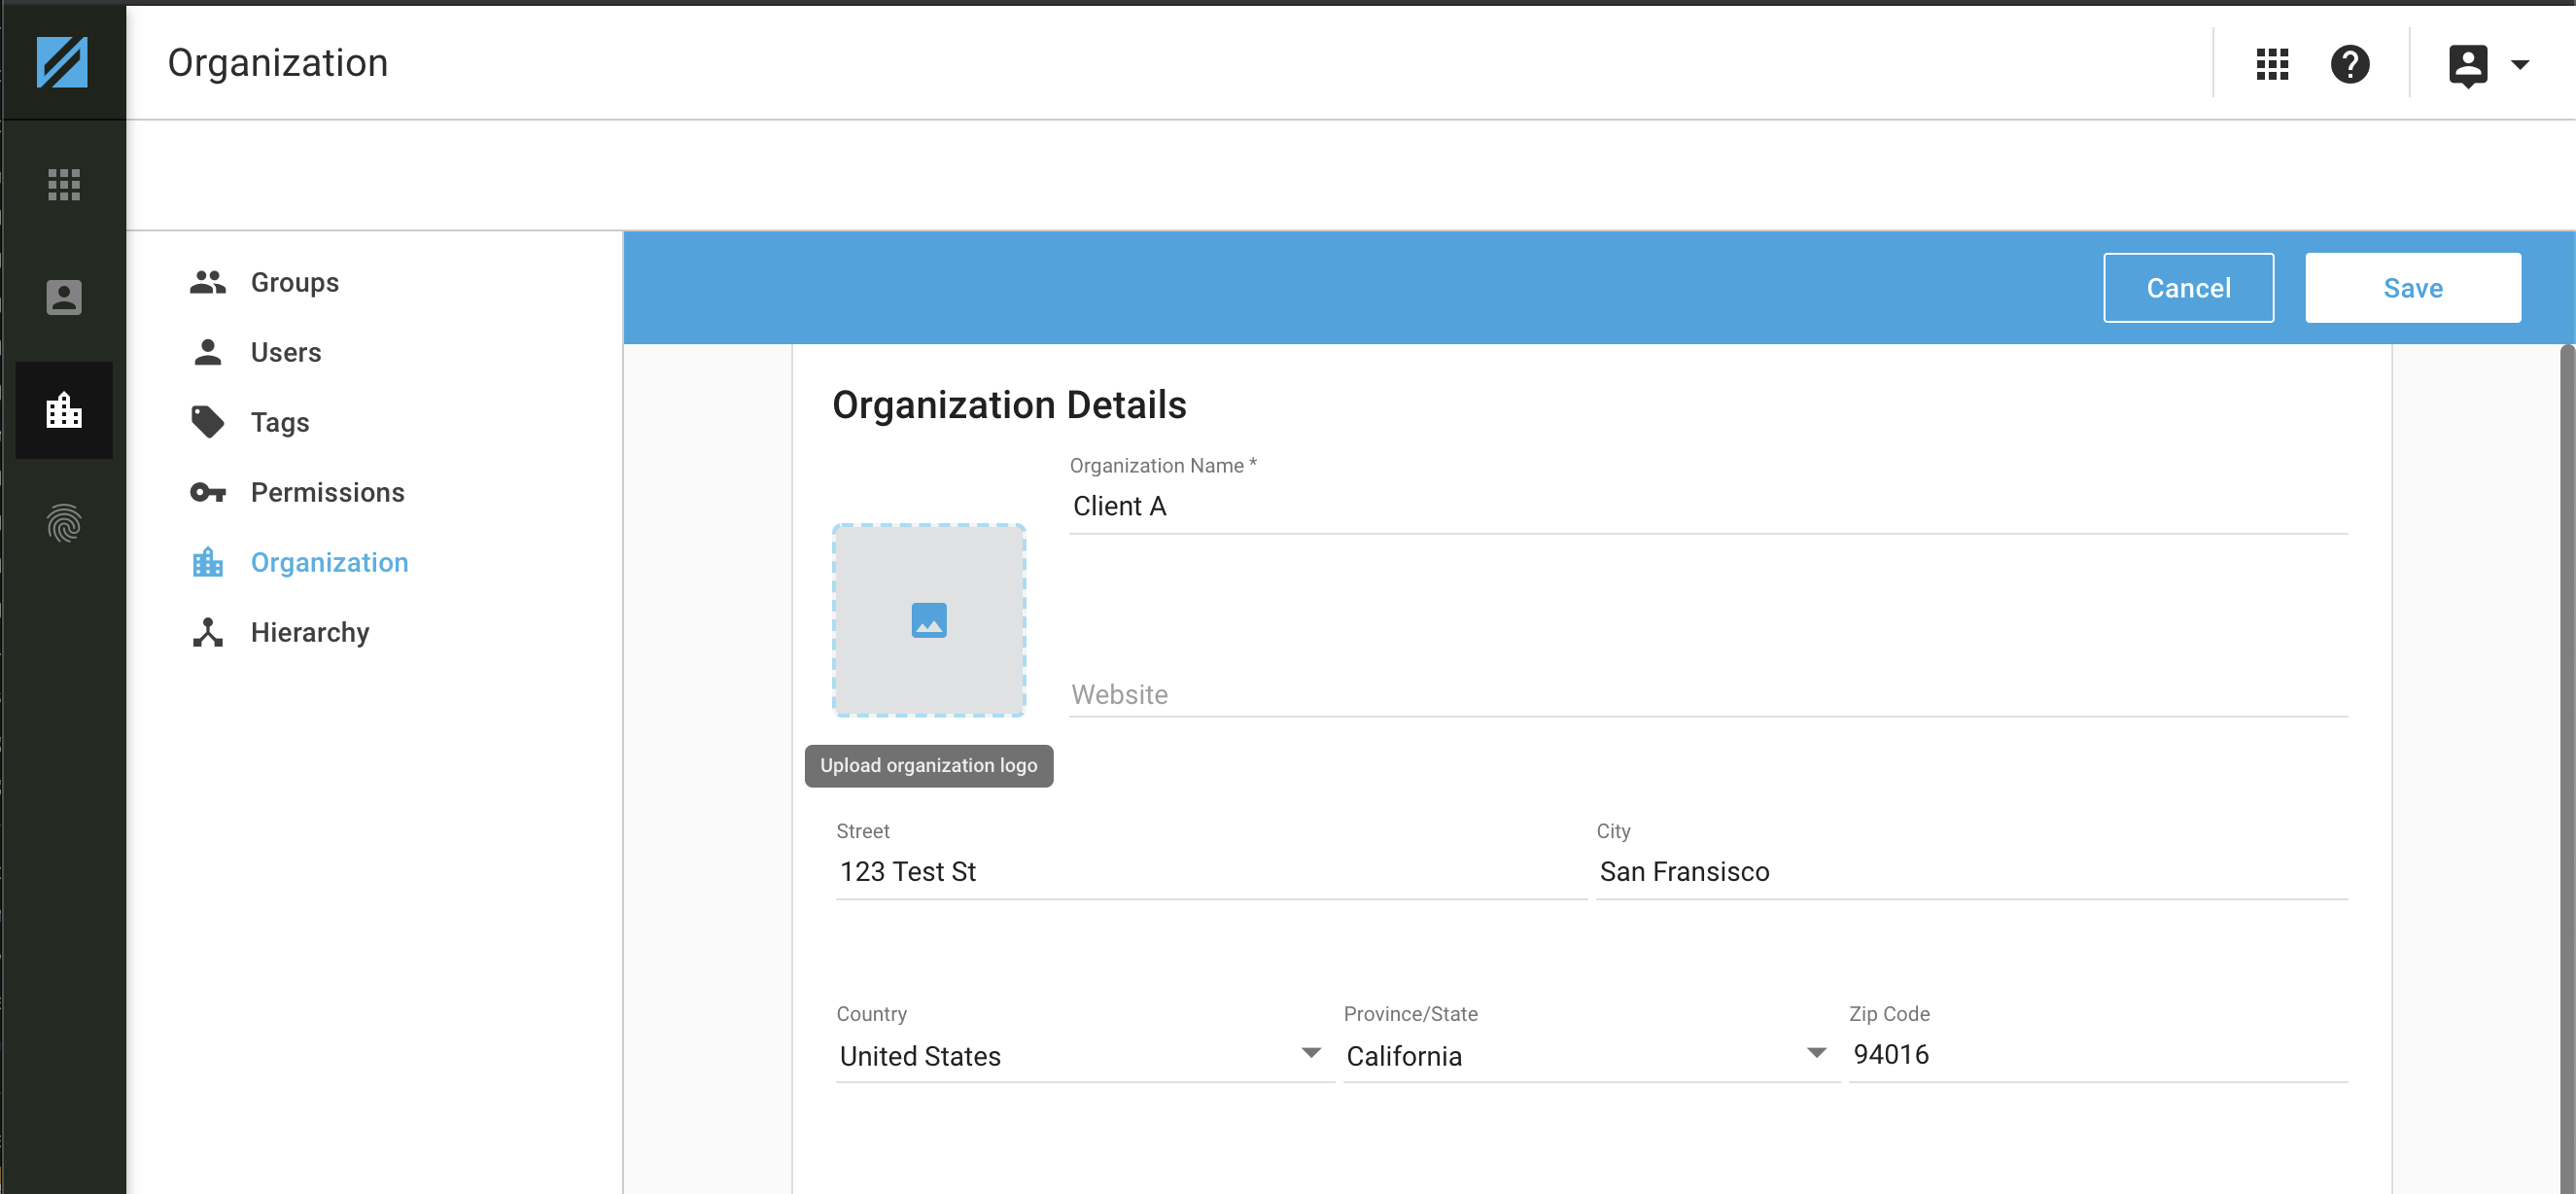Image resolution: width=2576 pixels, height=1194 pixels.
Task: Go to Users section
Action: point(286,353)
